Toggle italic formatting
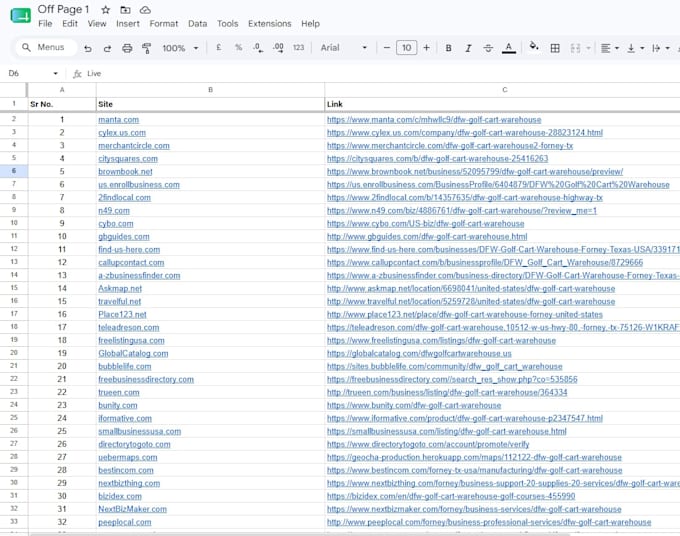Viewport: 680px width, 536px height. [468, 48]
